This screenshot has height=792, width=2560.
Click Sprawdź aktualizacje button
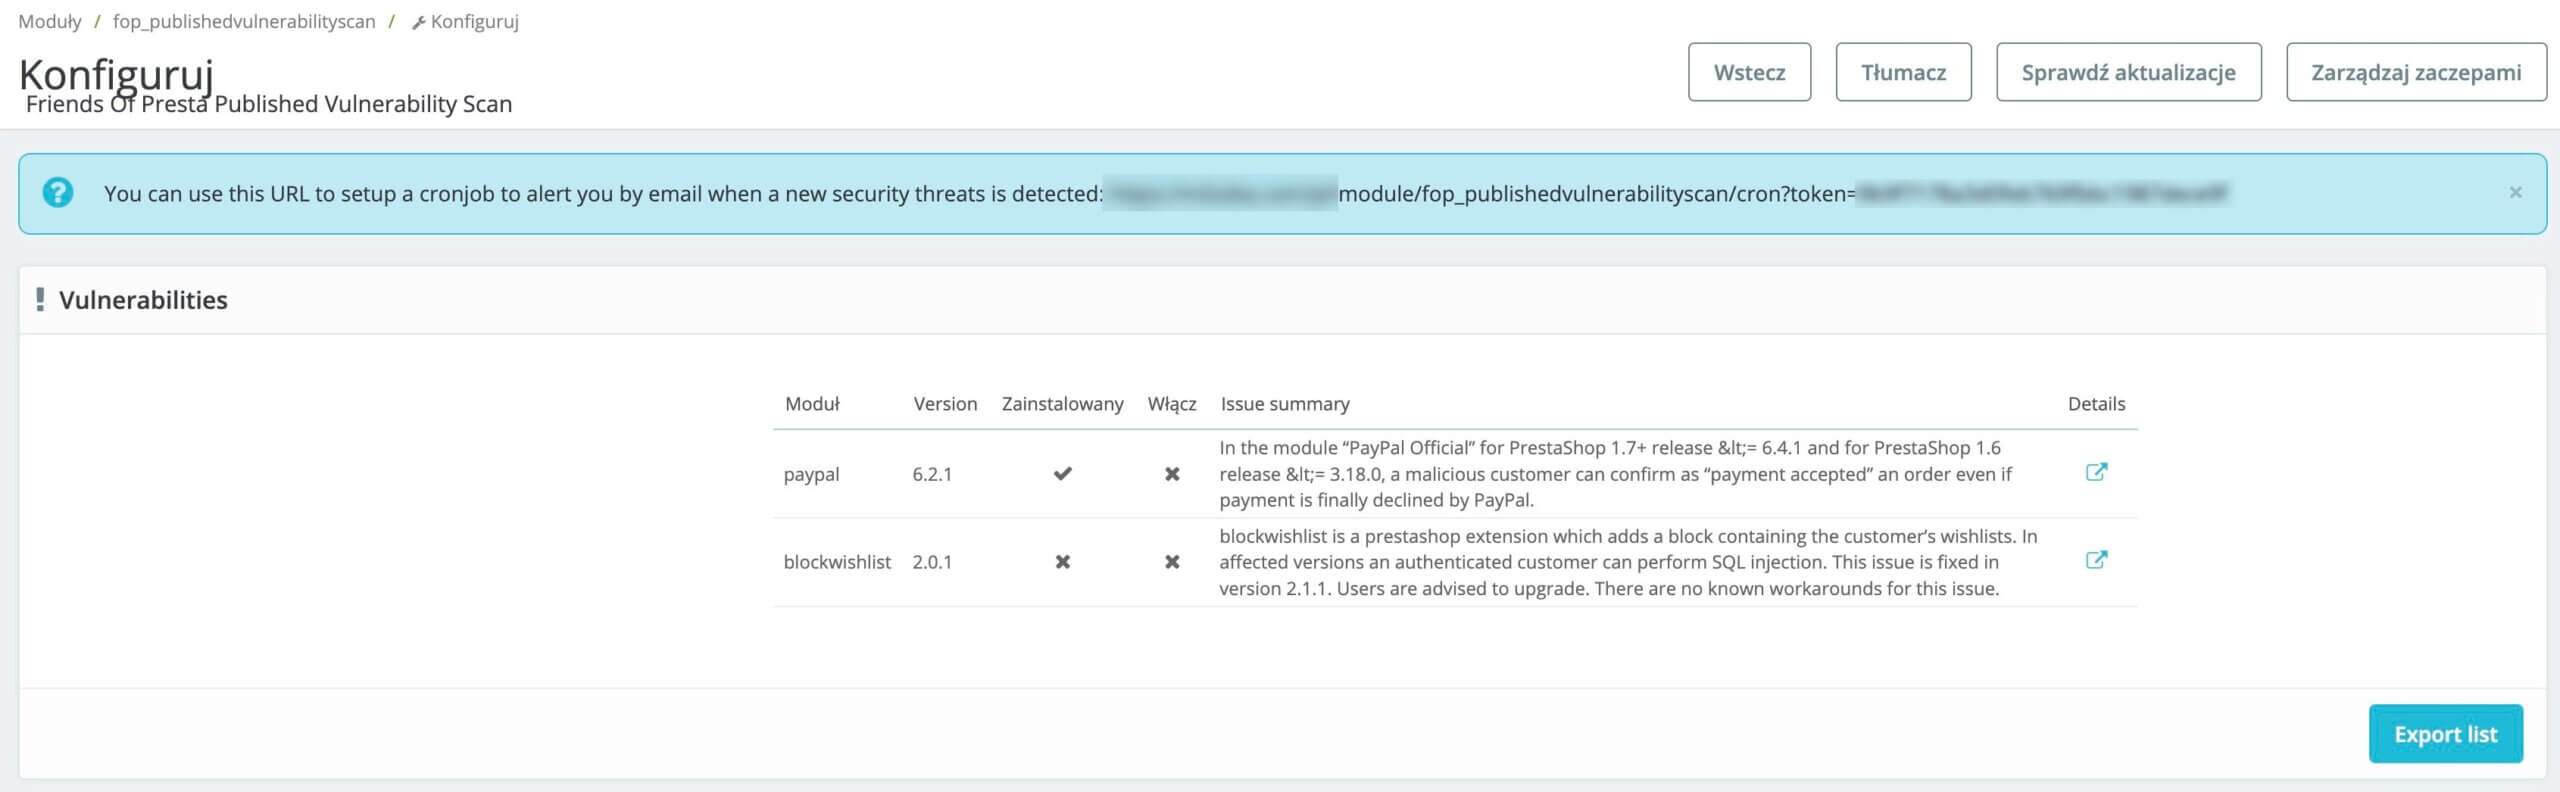click(x=2128, y=72)
